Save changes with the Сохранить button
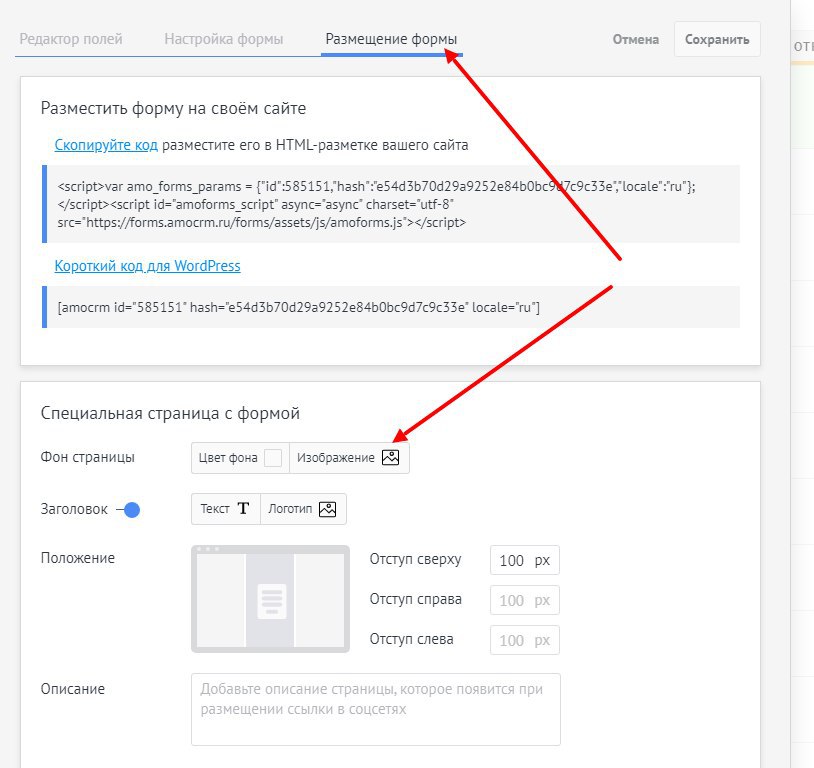Image resolution: width=814 pixels, height=768 pixels. point(717,39)
